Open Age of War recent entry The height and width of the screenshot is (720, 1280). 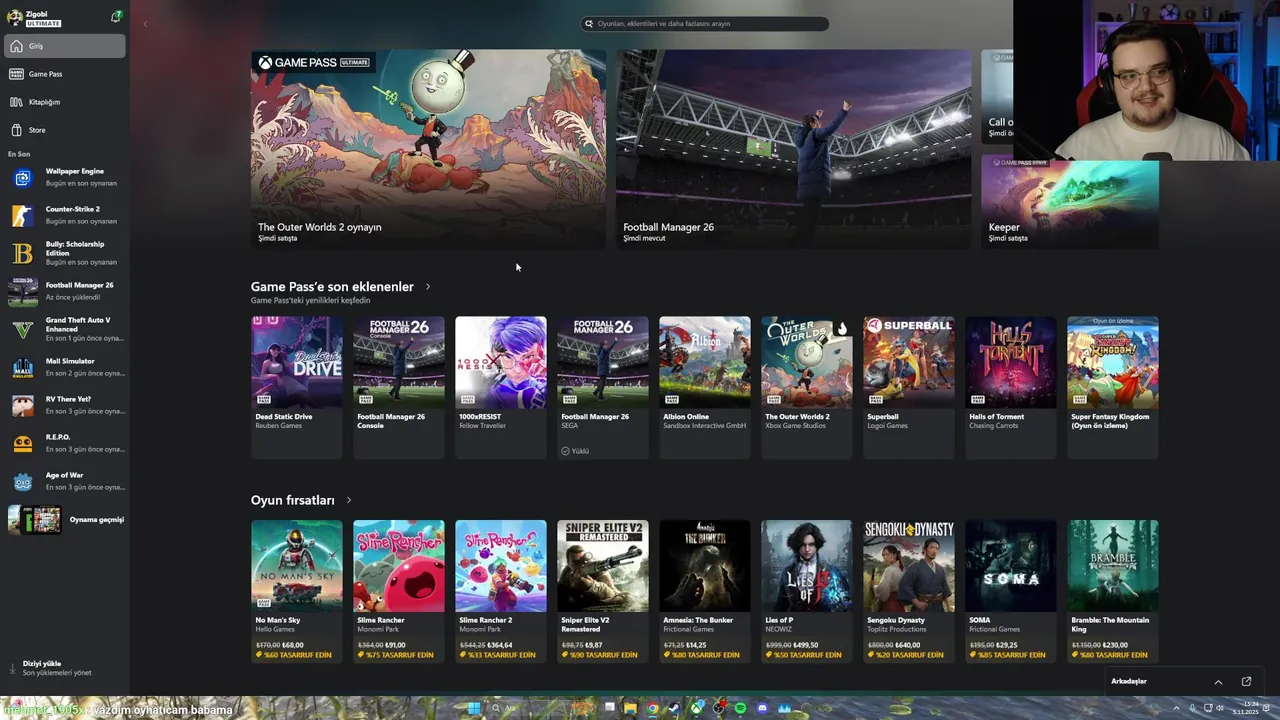65,481
